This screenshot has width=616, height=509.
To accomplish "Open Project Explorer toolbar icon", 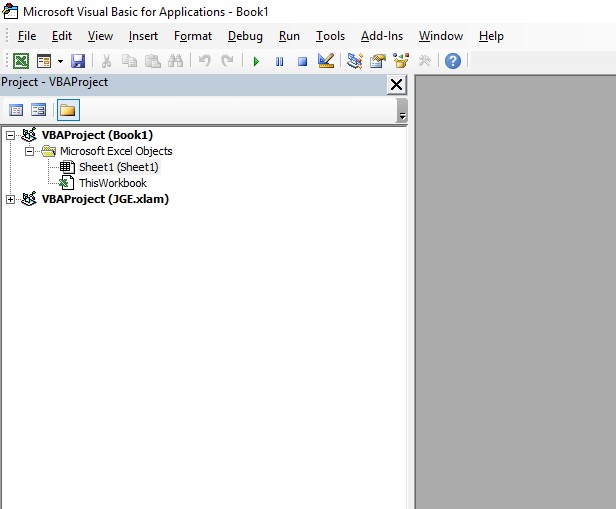I will click(x=355, y=61).
